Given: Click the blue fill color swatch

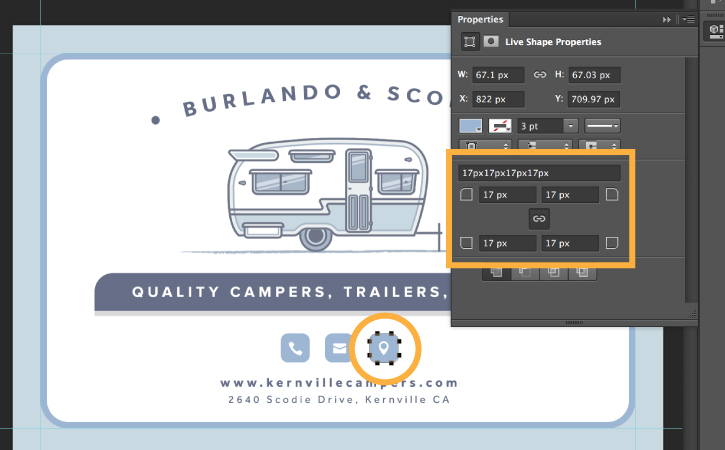Looking at the screenshot, I should point(471,126).
